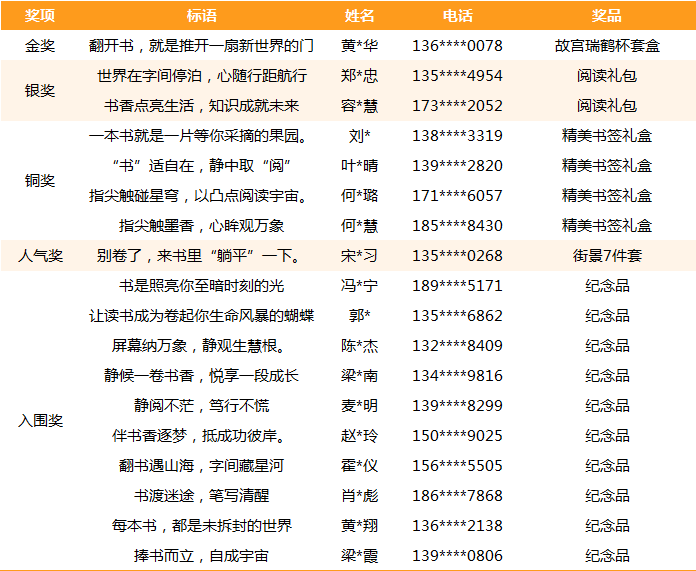Screen dimensions: 696x571
Task: Click 精美书签礼盒 in 刘*'s row
Action: click(x=607, y=135)
